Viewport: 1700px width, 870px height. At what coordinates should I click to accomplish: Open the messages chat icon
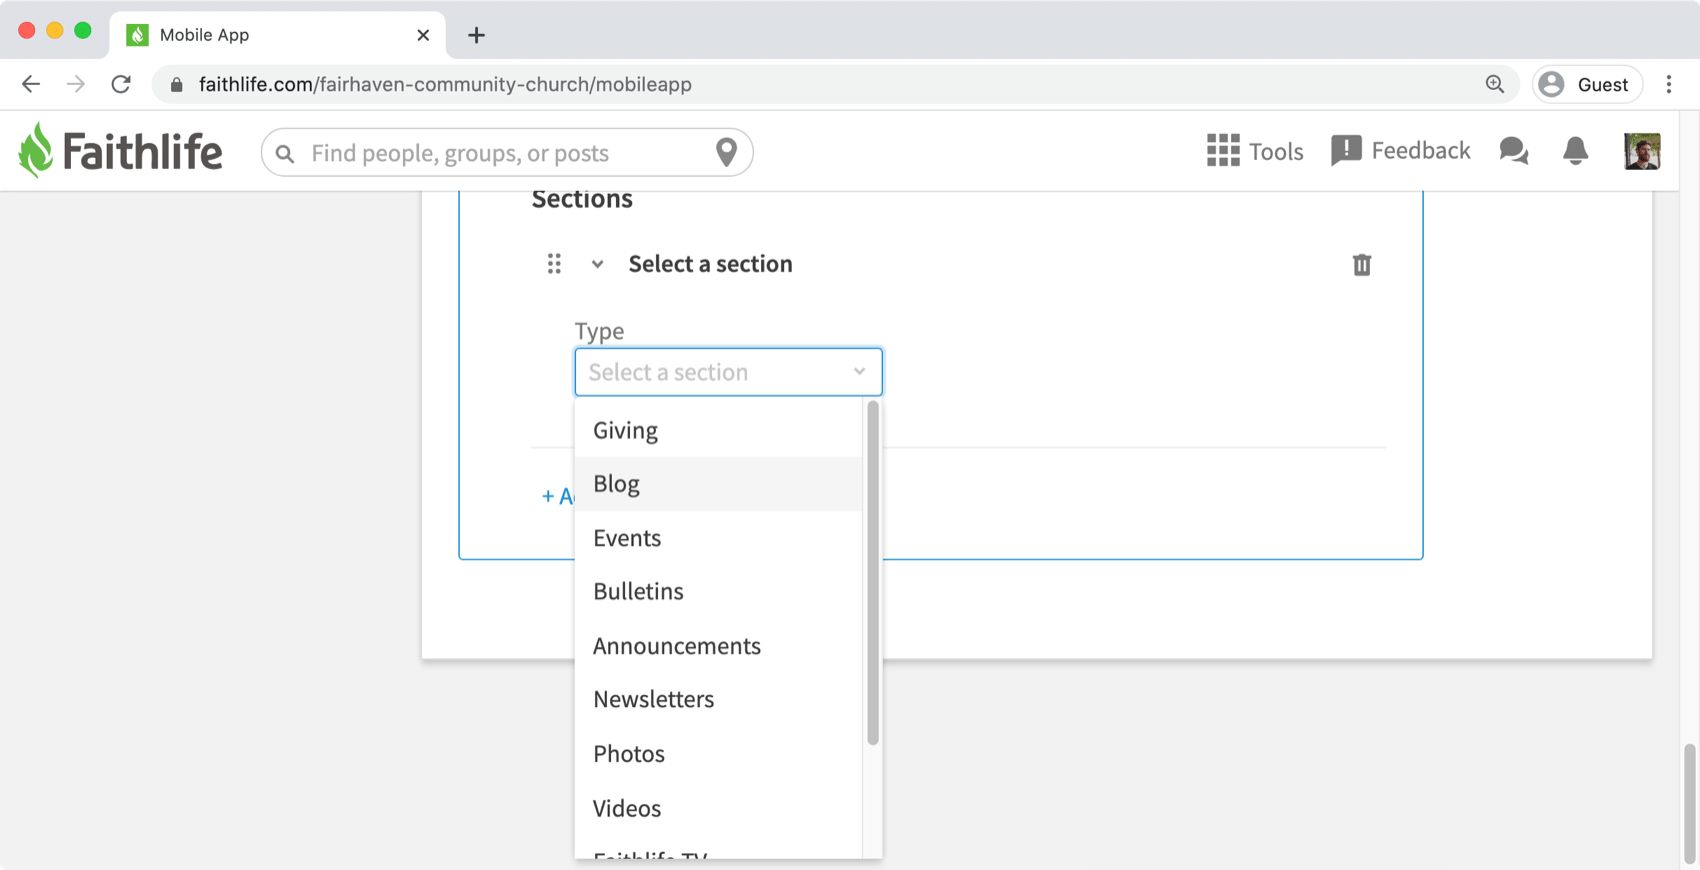point(1514,151)
